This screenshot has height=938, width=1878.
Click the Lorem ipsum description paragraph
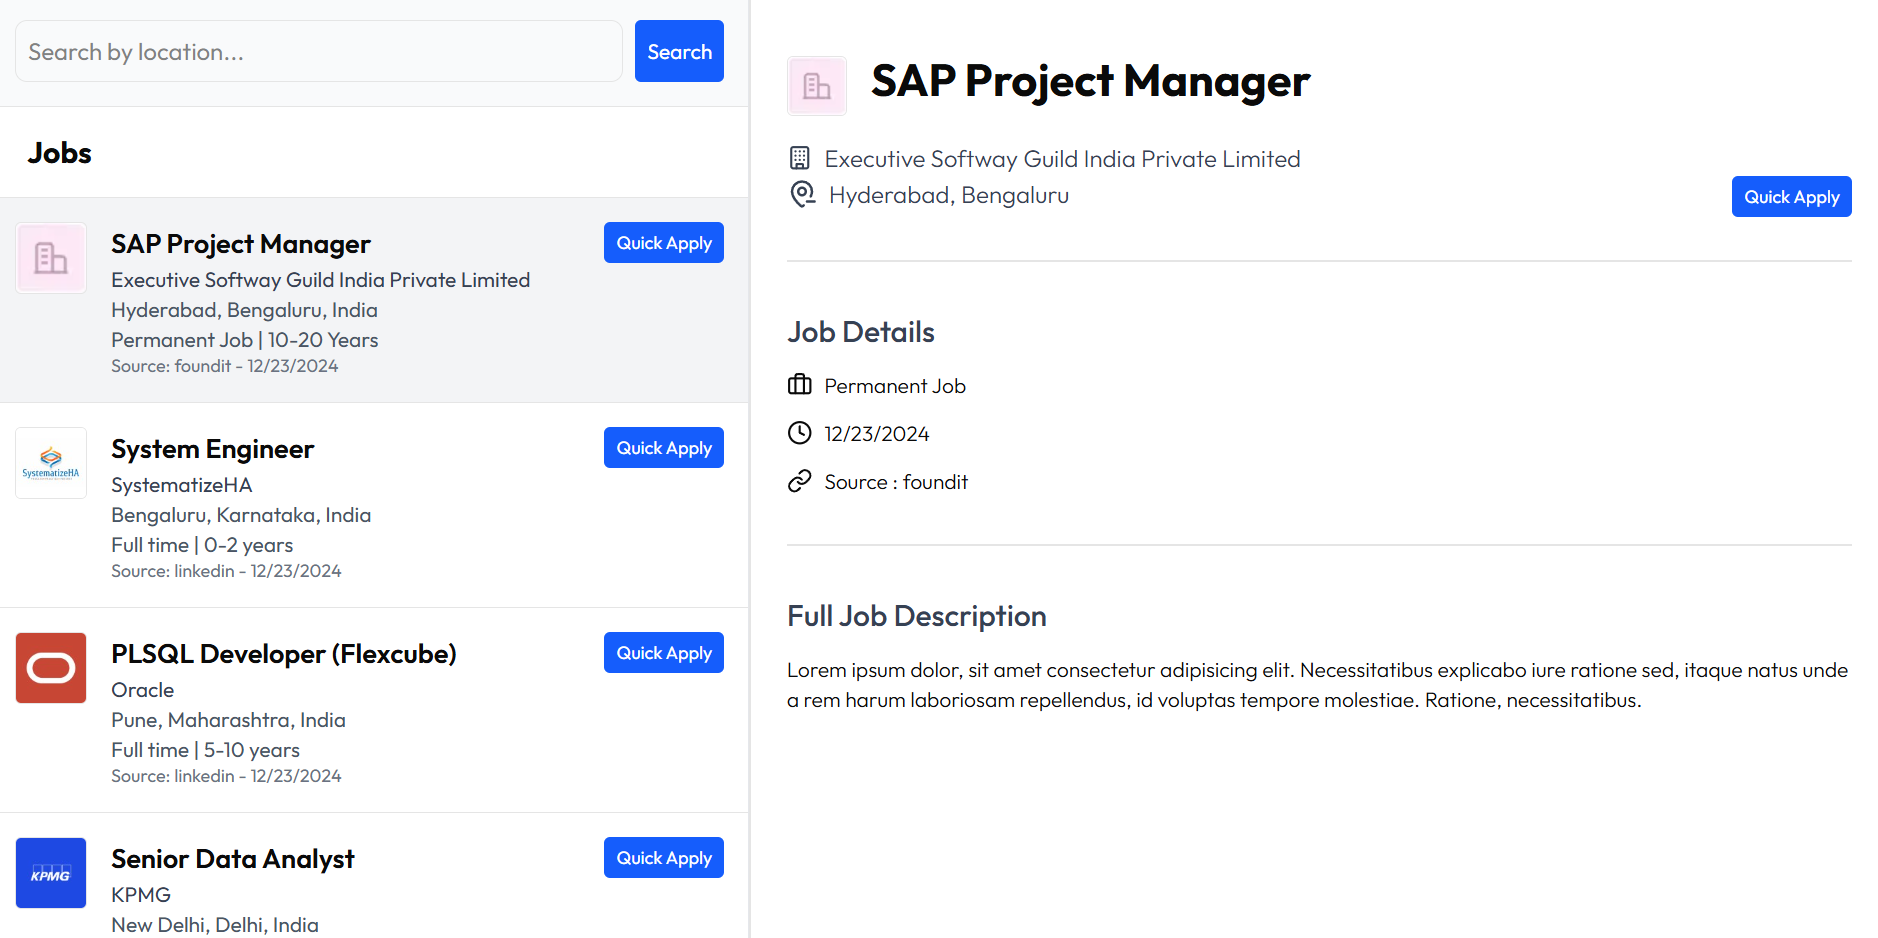click(x=1318, y=685)
